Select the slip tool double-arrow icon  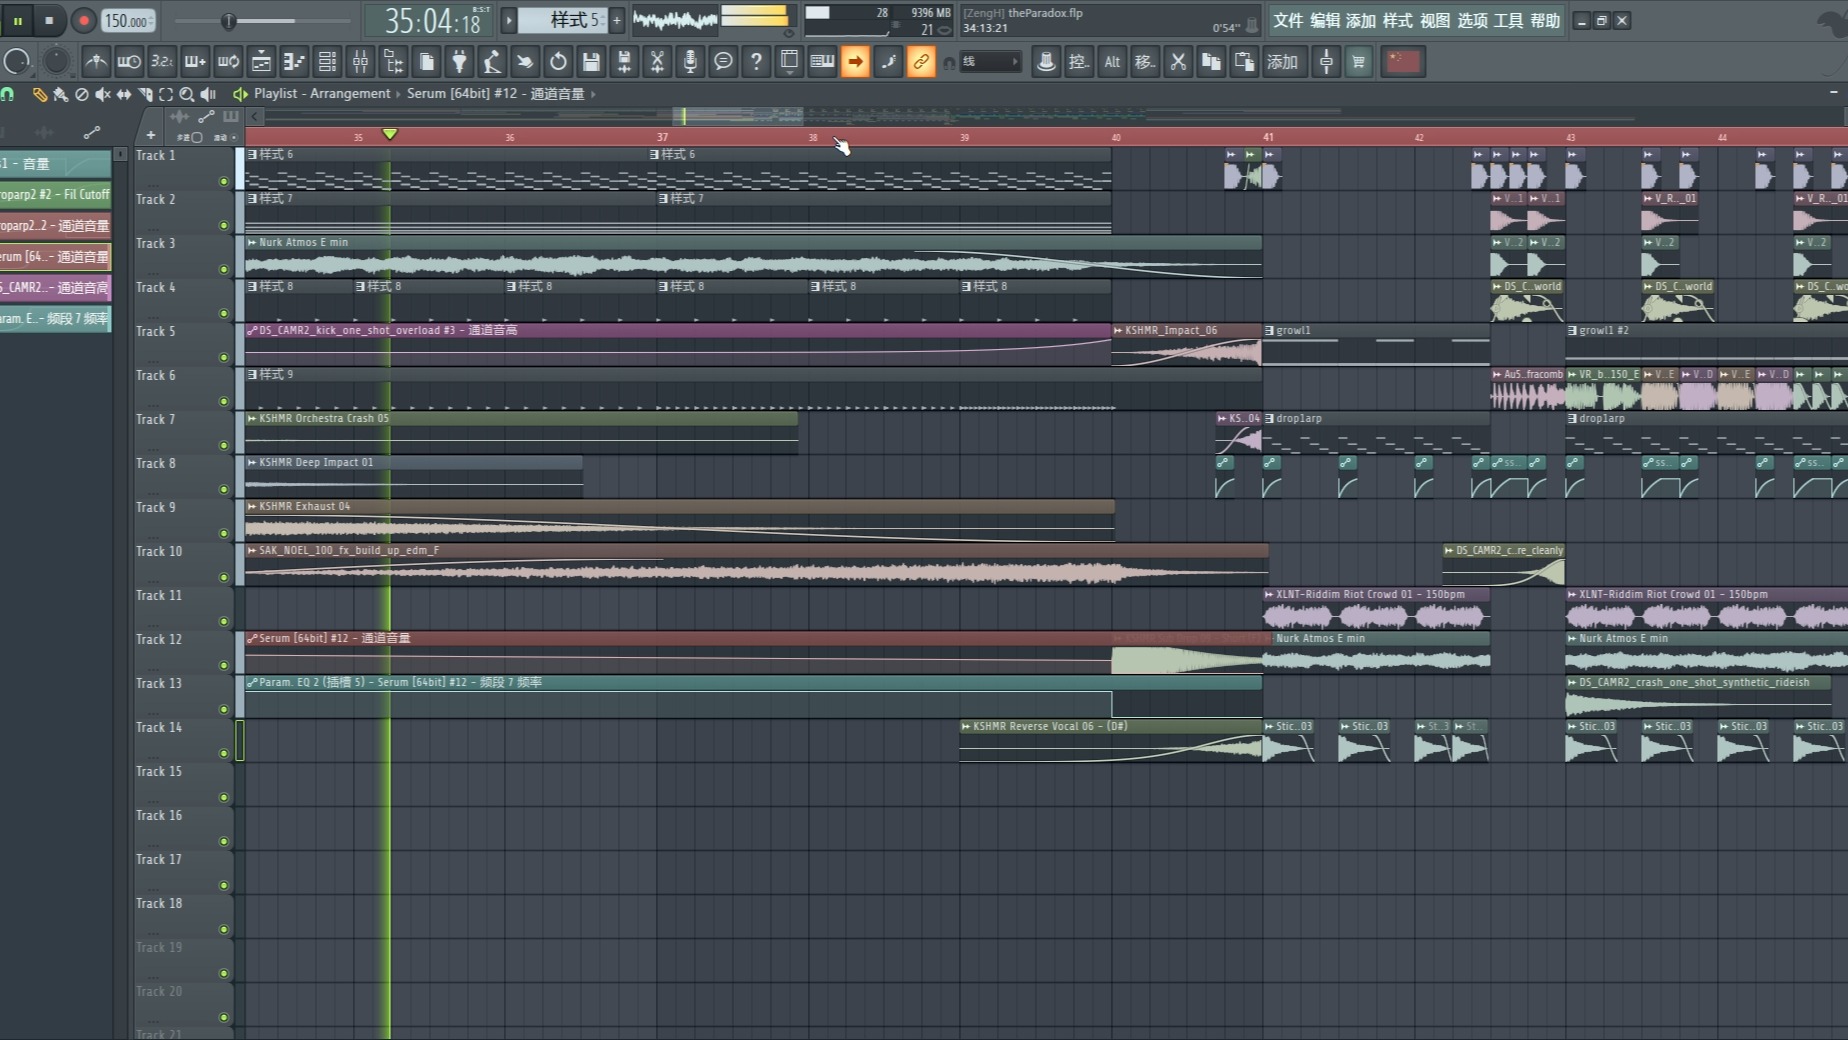[x=124, y=94]
